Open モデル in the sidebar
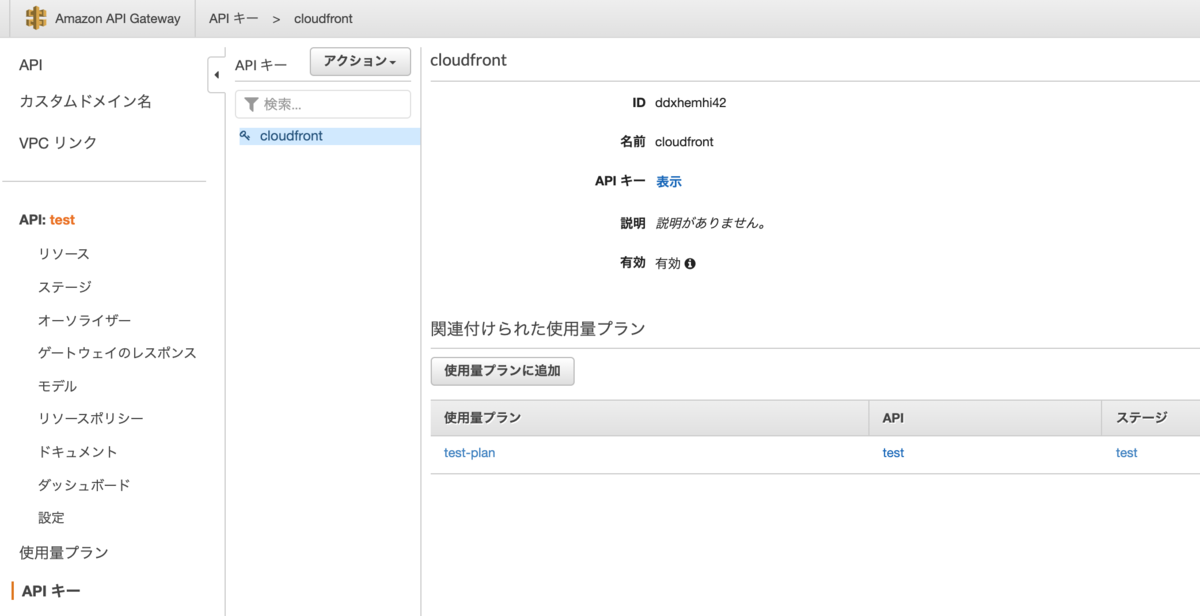 58,386
